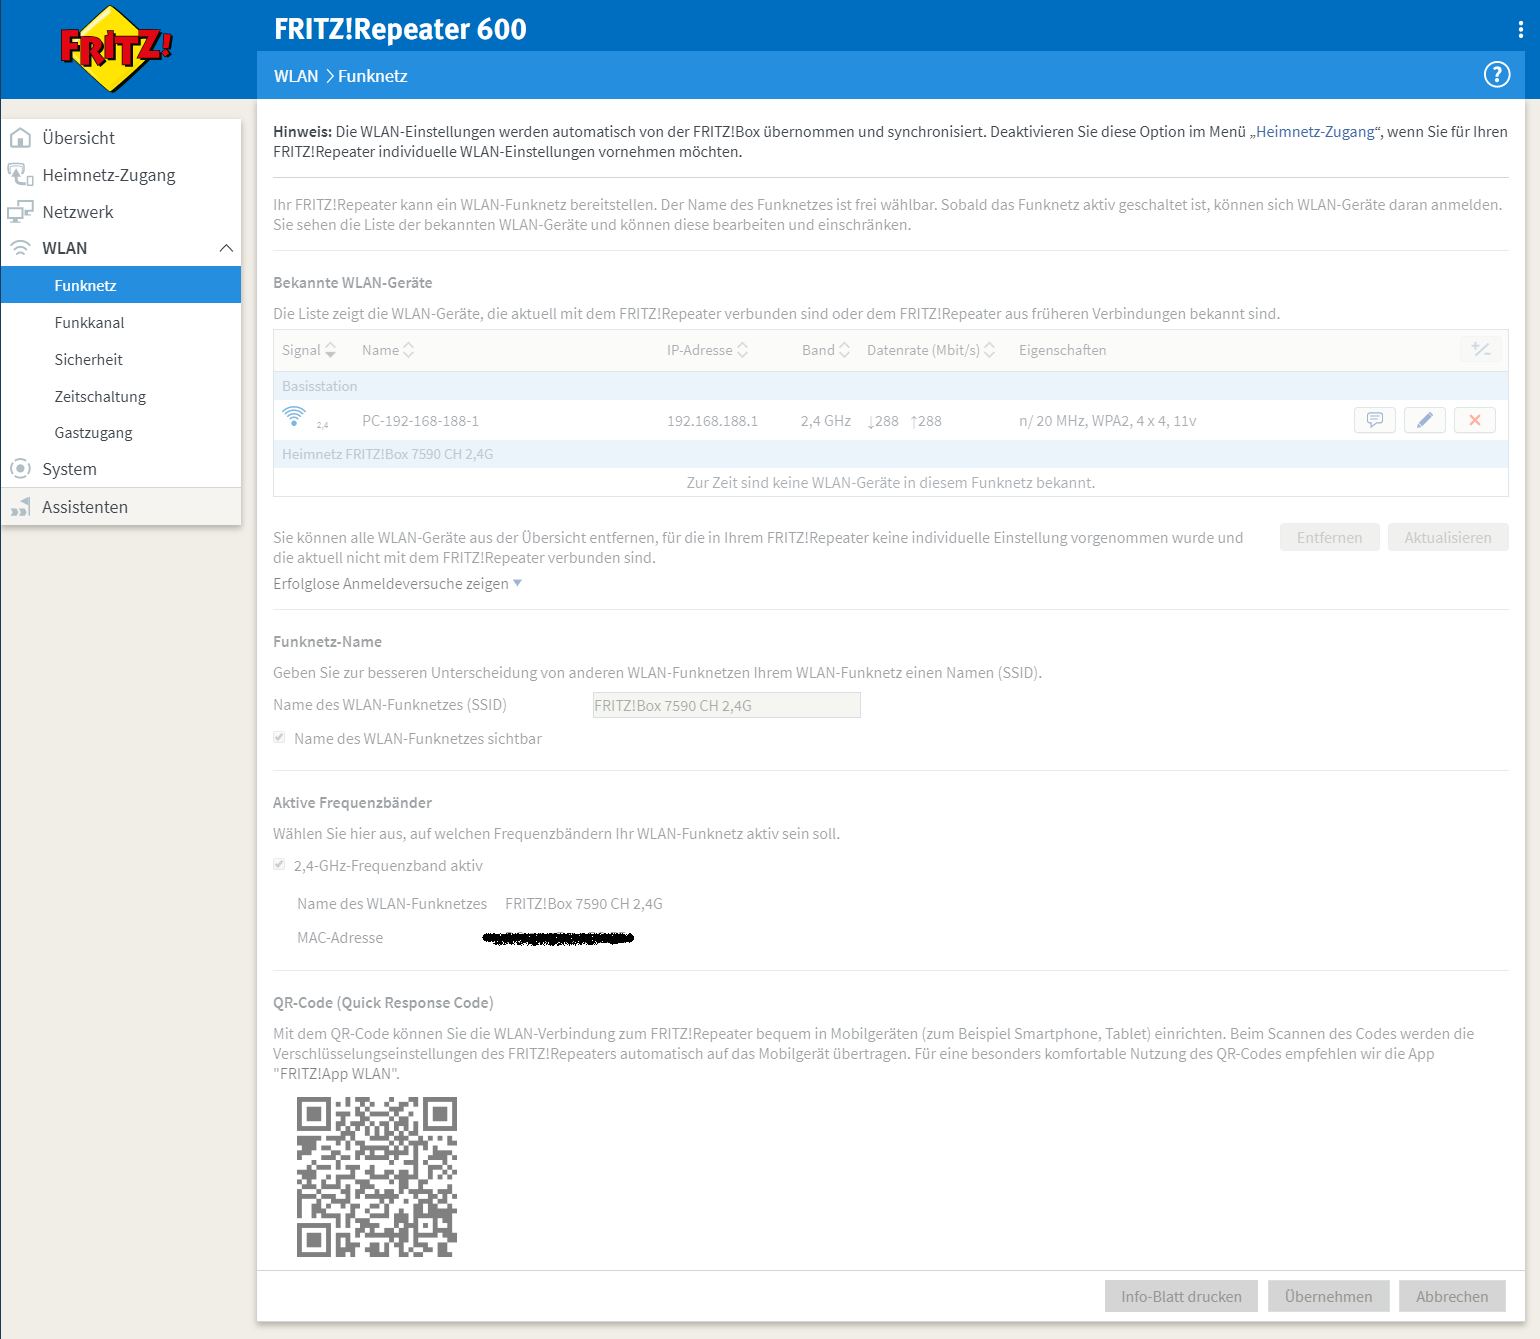Select Gastzugang submenu item
Image resolution: width=1540 pixels, height=1339 pixels.
pos(121,432)
